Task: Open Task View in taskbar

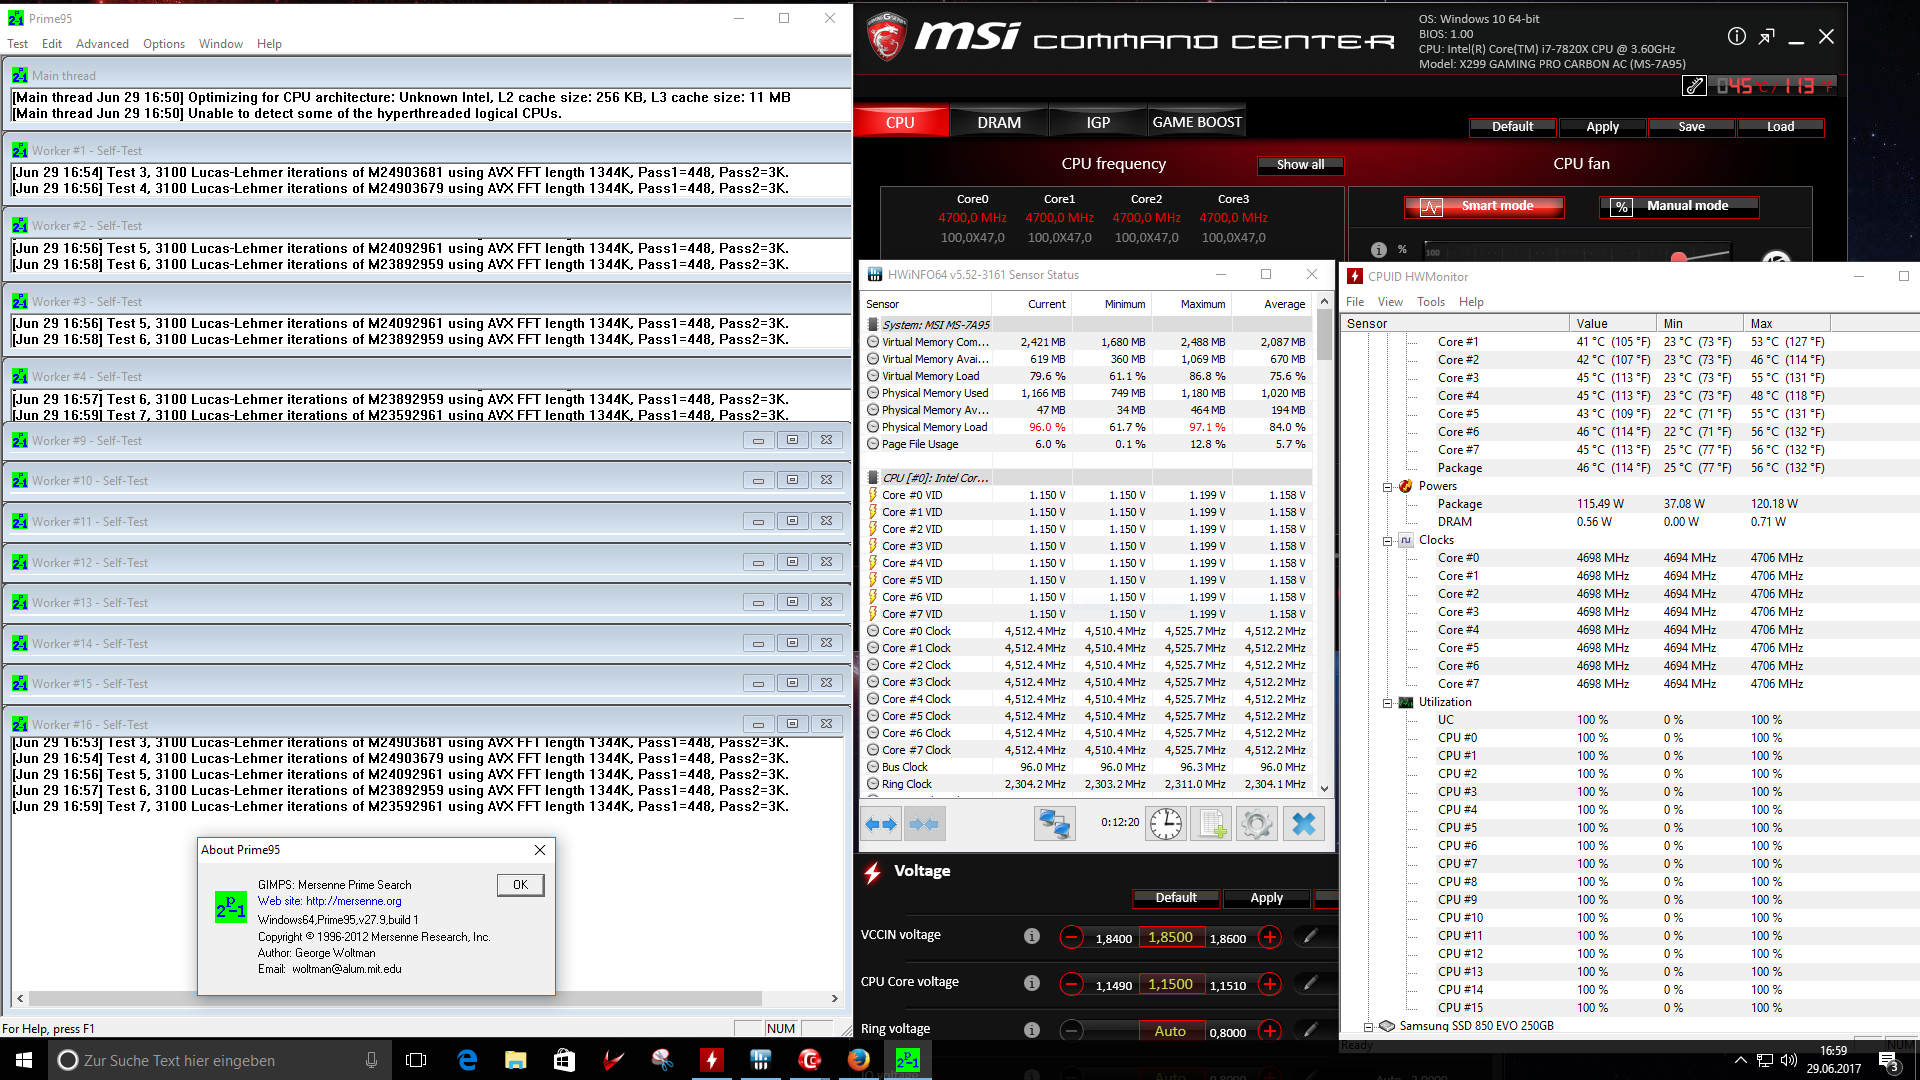Action: (x=416, y=1060)
